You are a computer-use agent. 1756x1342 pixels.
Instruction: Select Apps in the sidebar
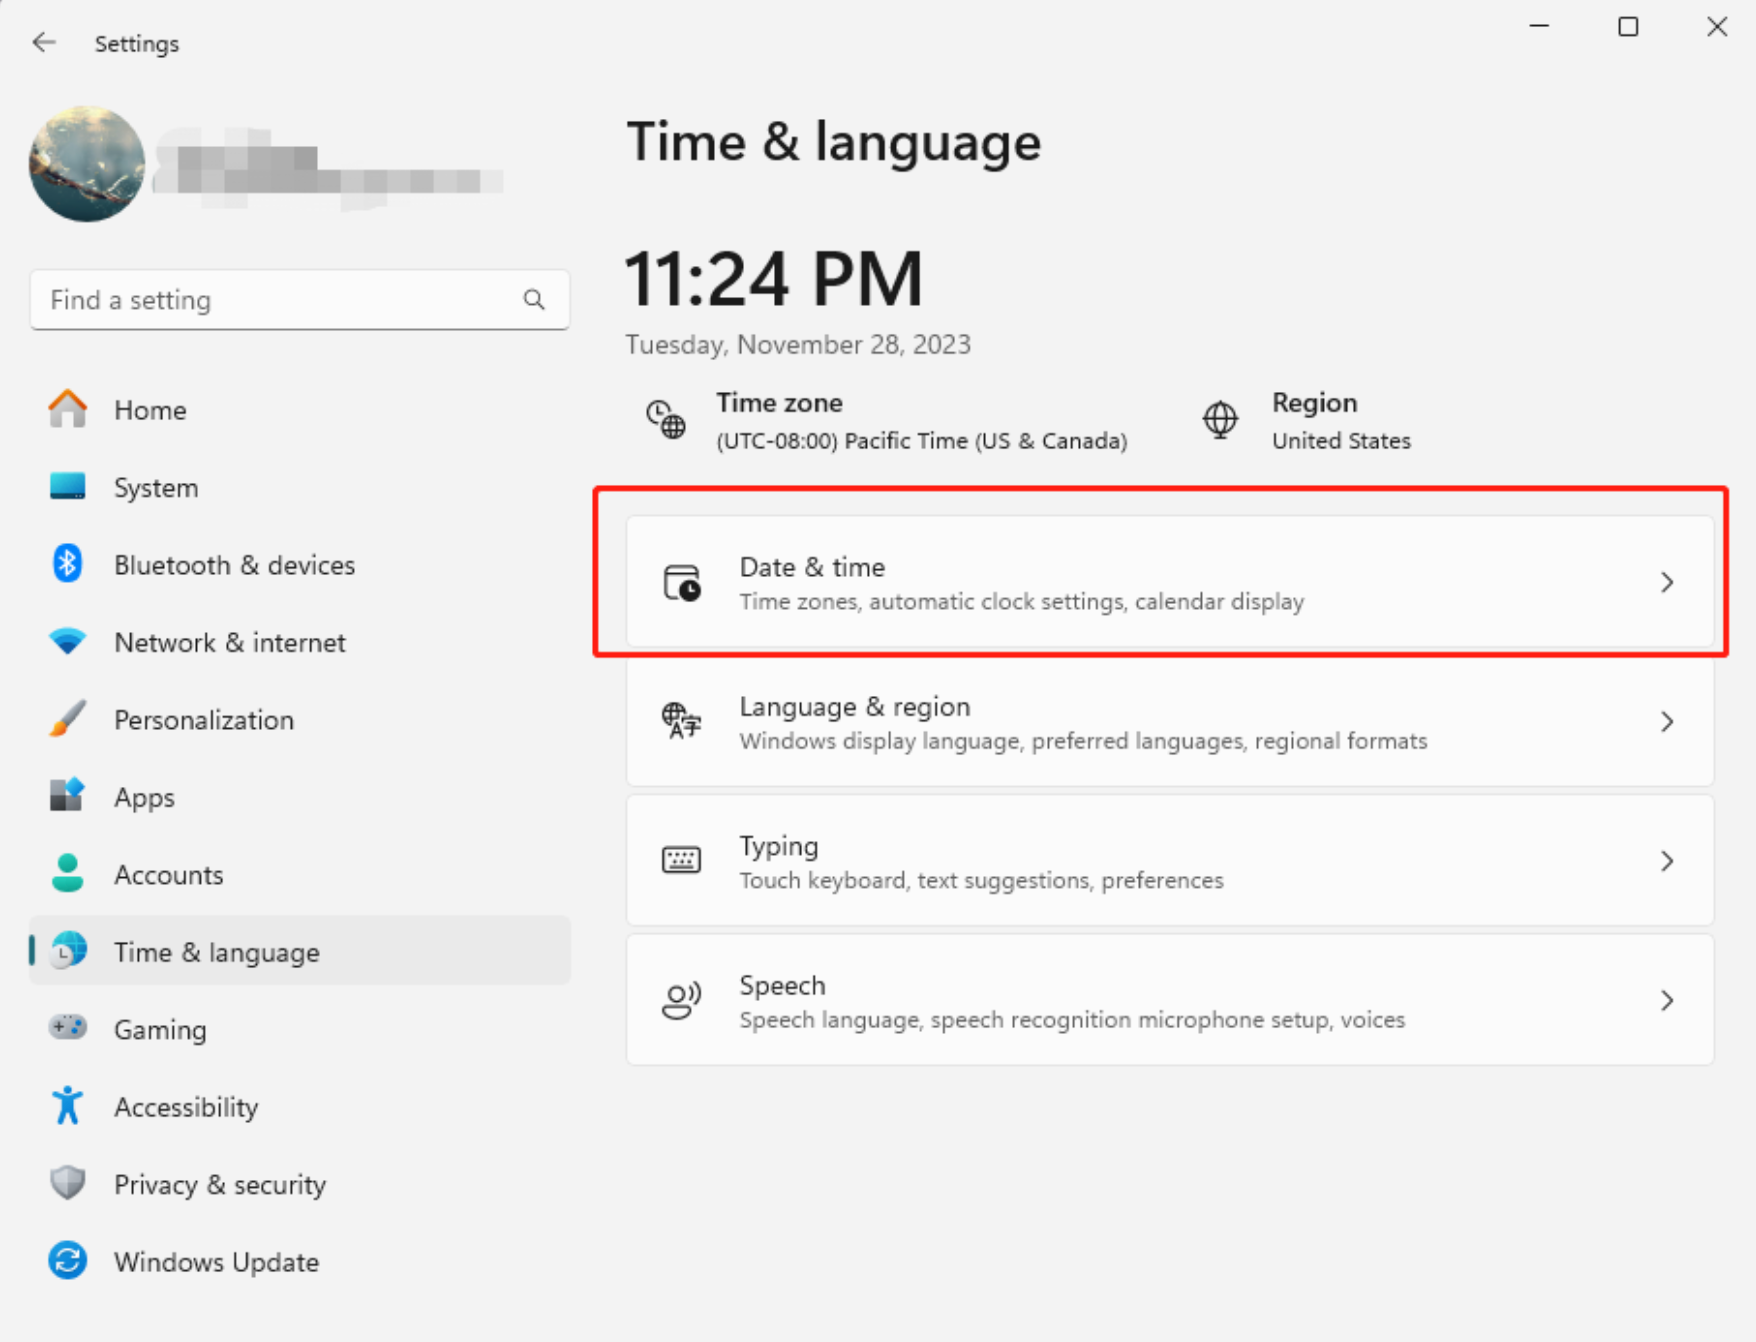pos(144,798)
